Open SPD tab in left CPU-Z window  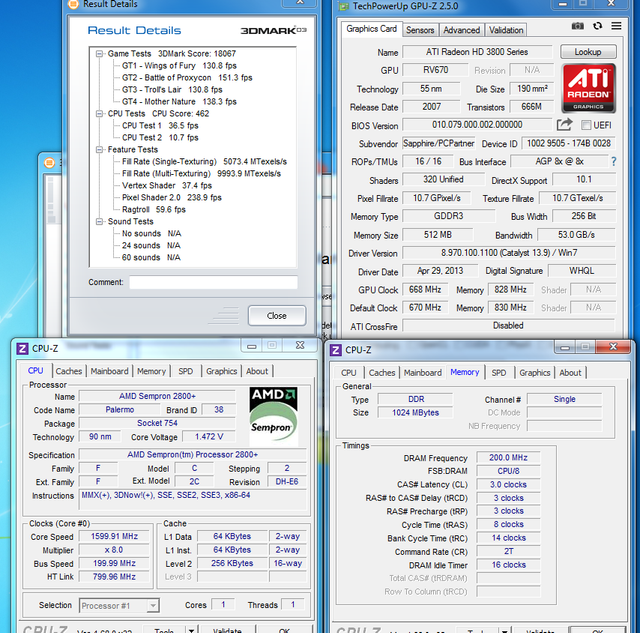(x=186, y=371)
